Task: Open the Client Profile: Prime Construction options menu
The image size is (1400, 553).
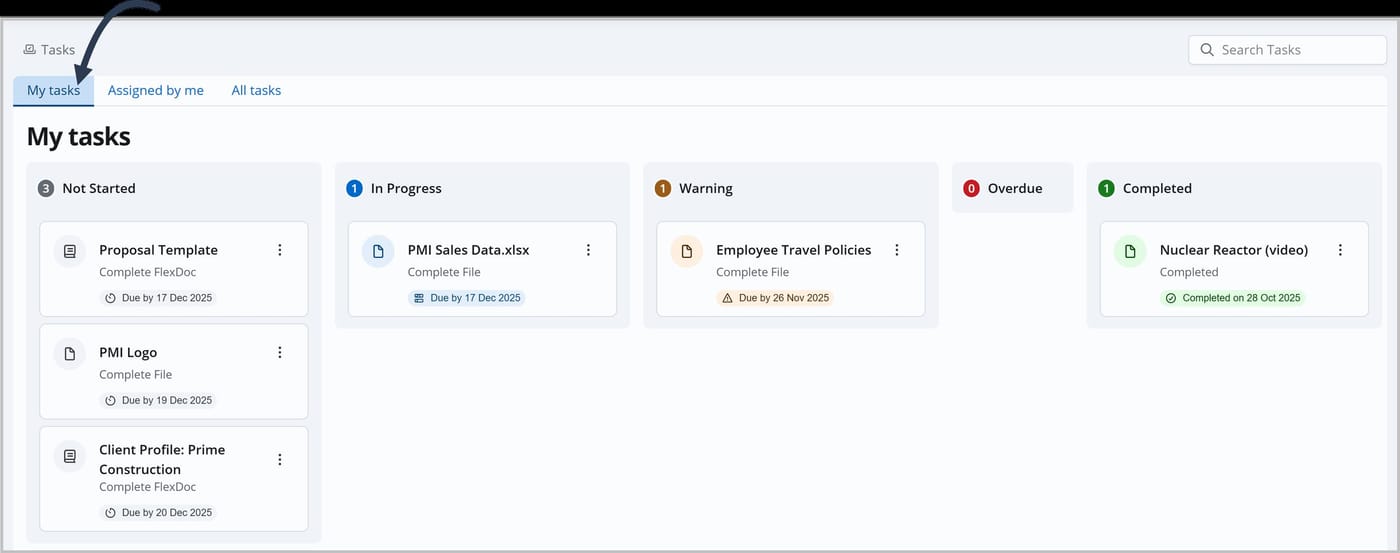Action: 280,459
